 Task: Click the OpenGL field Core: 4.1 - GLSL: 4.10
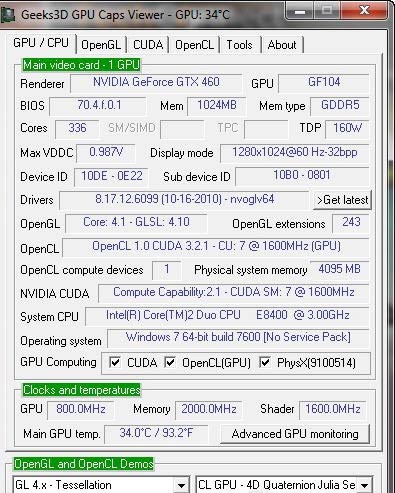tap(136, 223)
